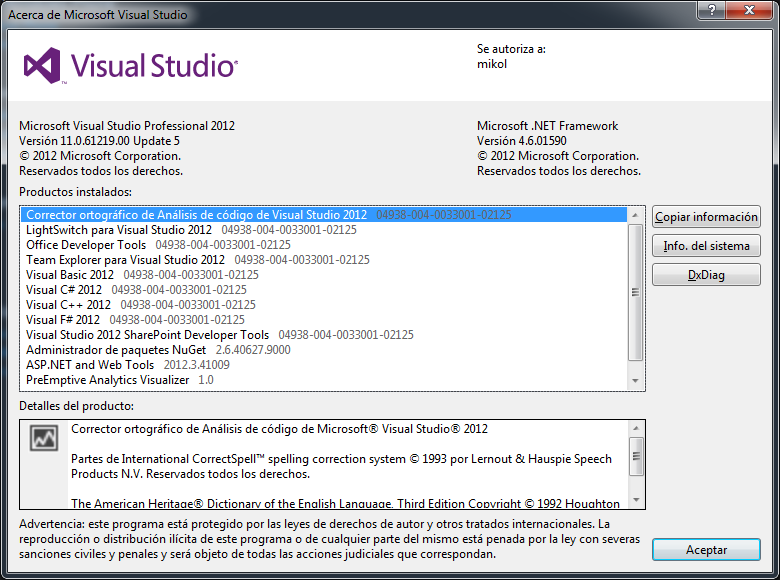Open Info. del sistema

point(706,246)
